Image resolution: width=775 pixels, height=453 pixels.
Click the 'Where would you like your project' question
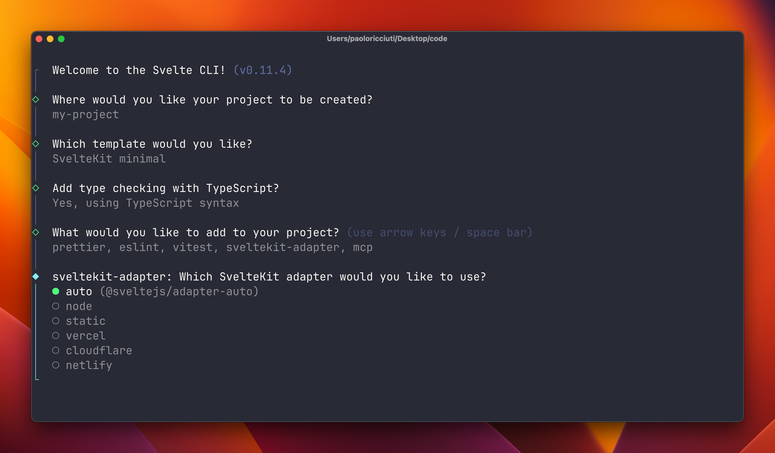pos(213,100)
